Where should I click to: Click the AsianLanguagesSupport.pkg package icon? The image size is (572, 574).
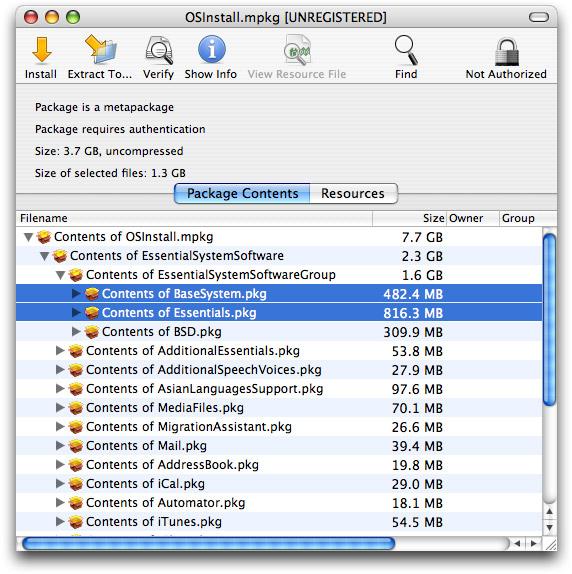[x=76, y=389]
